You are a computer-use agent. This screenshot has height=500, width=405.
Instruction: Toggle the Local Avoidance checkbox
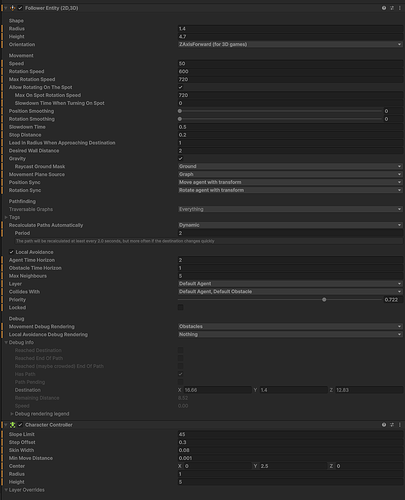point(11,252)
